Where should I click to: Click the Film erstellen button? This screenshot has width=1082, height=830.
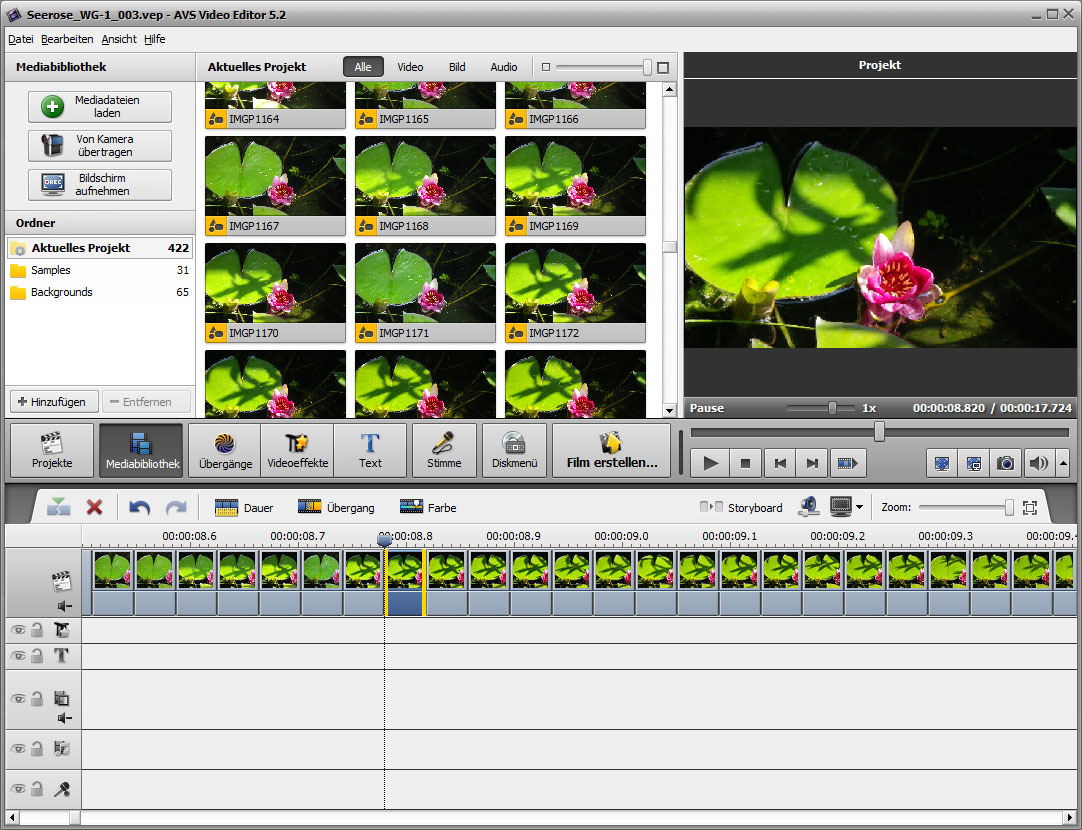click(x=611, y=451)
